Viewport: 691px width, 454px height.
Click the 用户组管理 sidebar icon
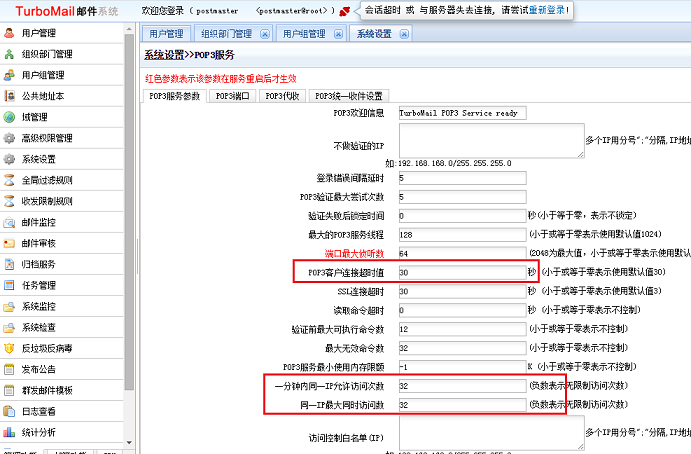9,75
